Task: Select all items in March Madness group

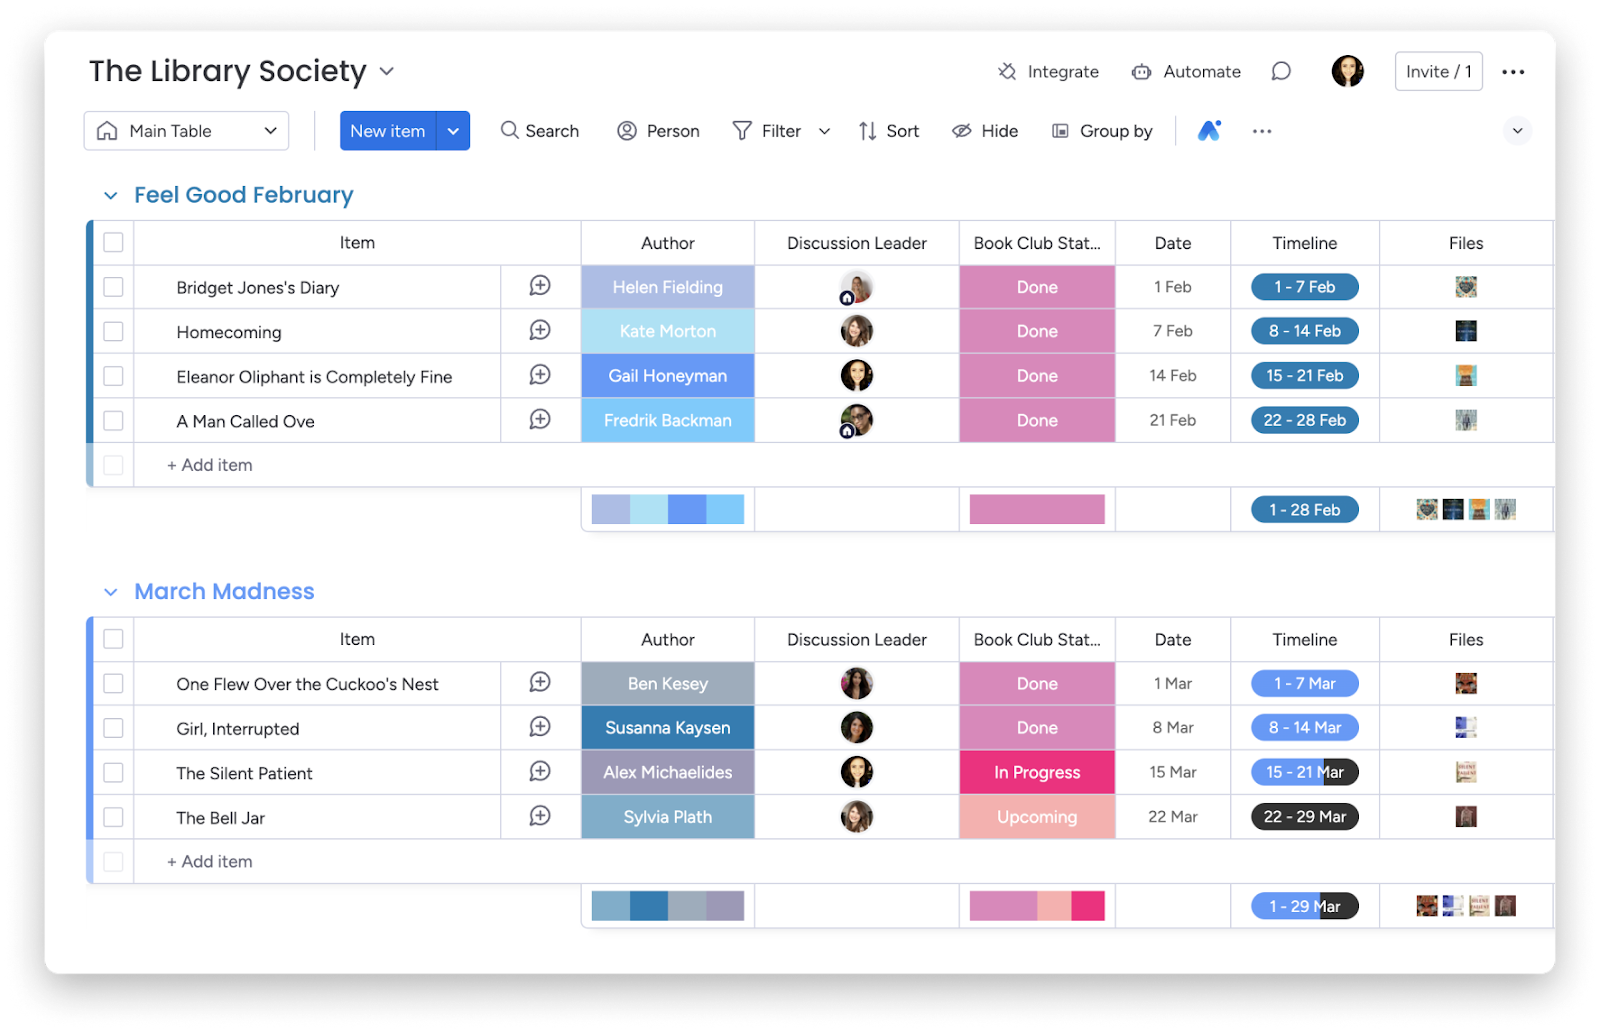Action: click(112, 639)
